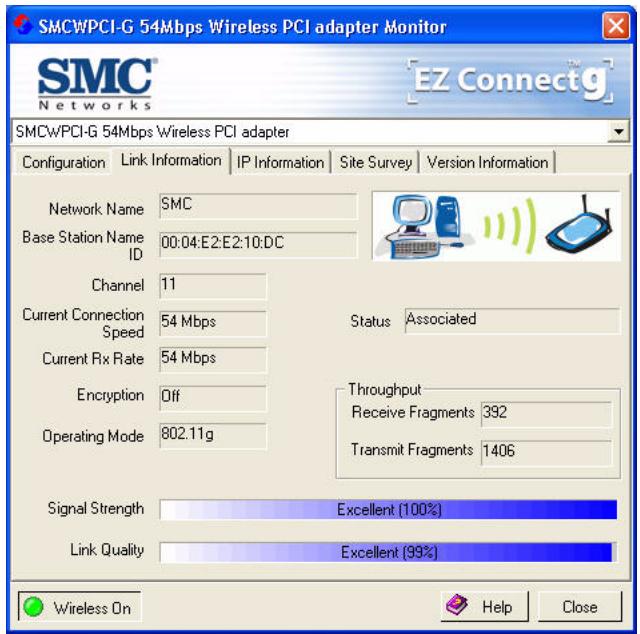Click the Network Name label
The height and width of the screenshot is (634, 640).
(x=96, y=209)
